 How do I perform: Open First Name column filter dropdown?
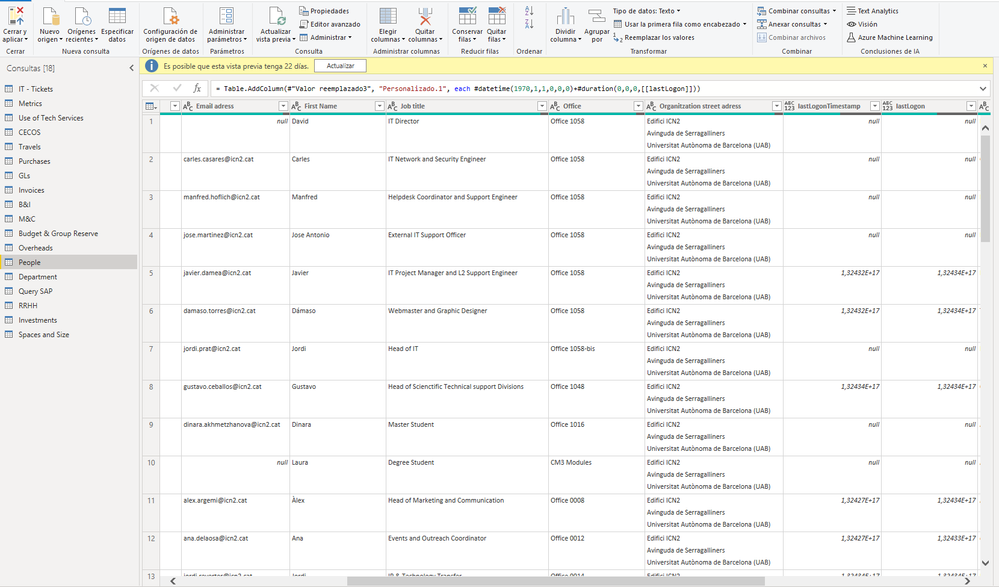click(x=379, y=106)
